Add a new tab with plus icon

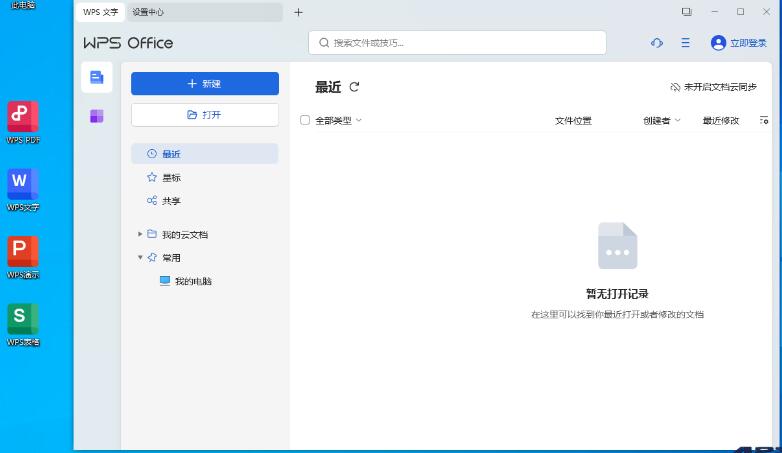click(298, 12)
